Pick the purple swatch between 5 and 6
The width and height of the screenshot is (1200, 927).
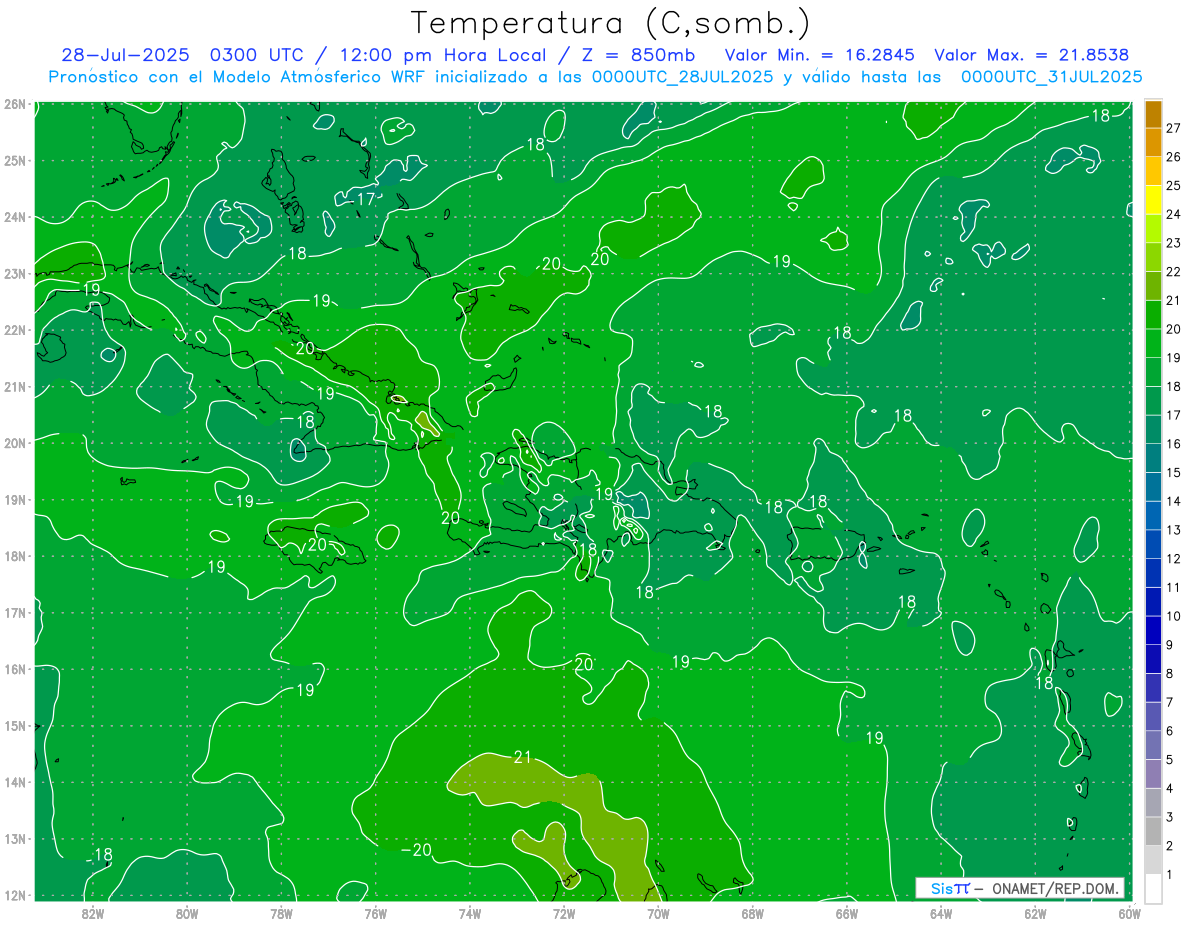coord(1154,745)
